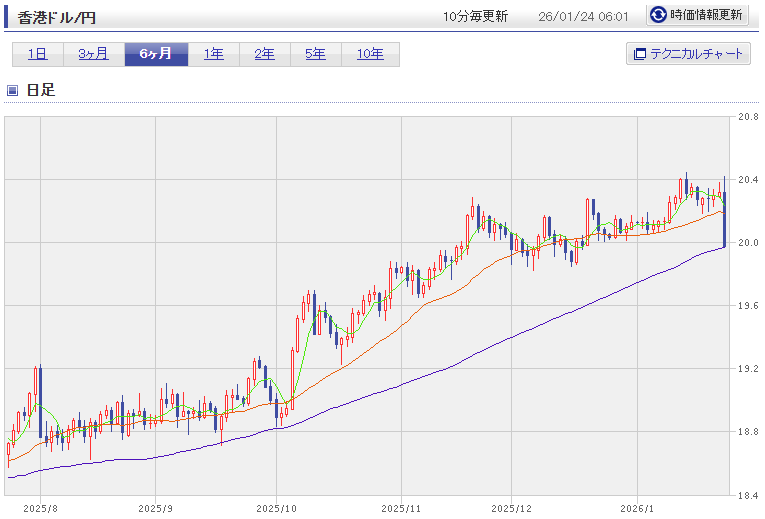Click the 26/01/24 06:01 timestamp

coord(583,16)
